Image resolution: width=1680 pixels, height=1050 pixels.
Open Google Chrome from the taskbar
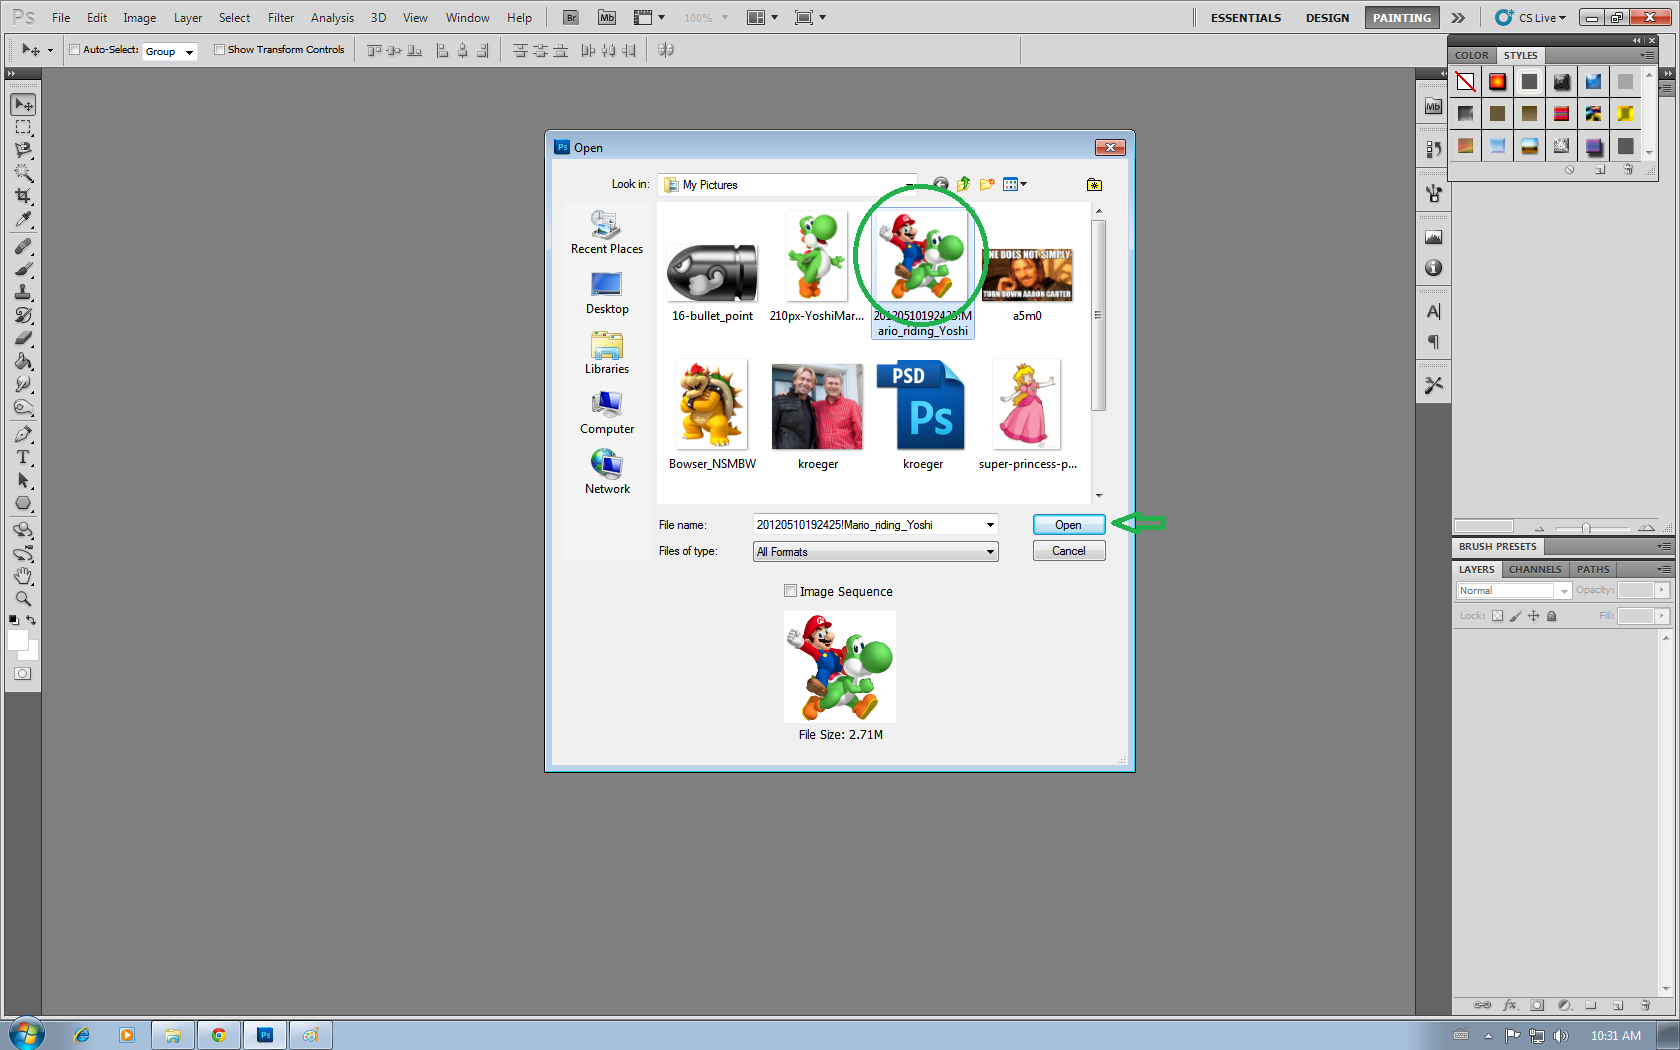219,1035
